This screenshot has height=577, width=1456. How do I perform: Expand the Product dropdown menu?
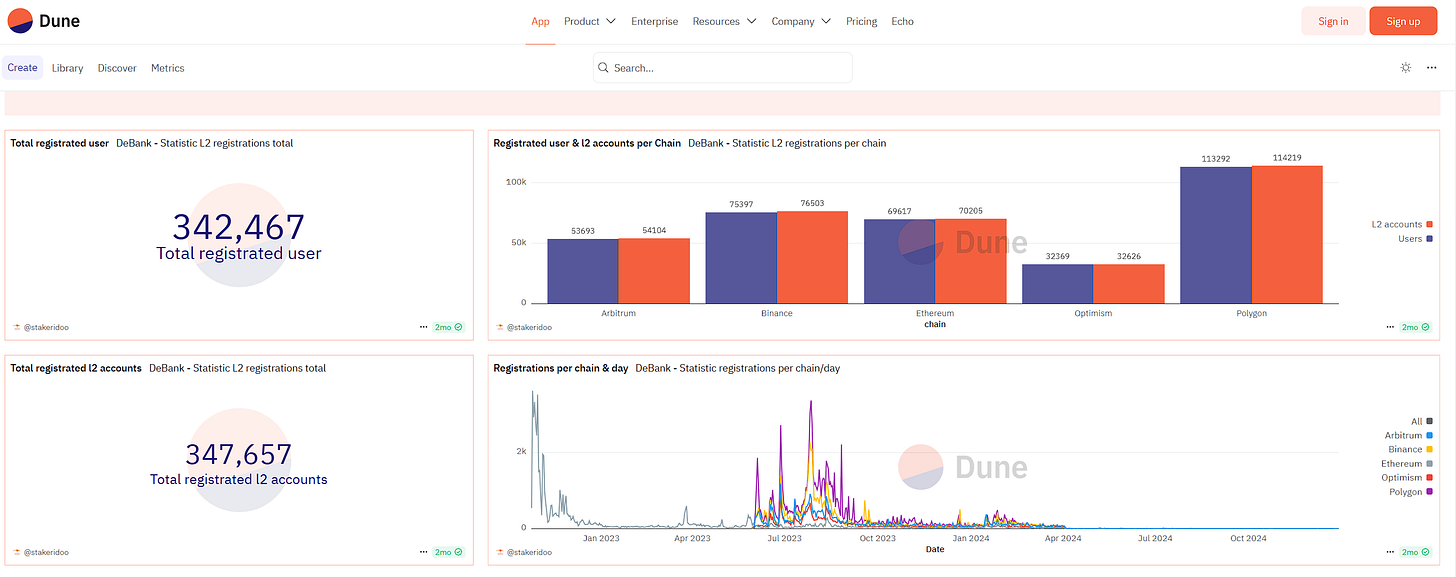pos(590,21)
